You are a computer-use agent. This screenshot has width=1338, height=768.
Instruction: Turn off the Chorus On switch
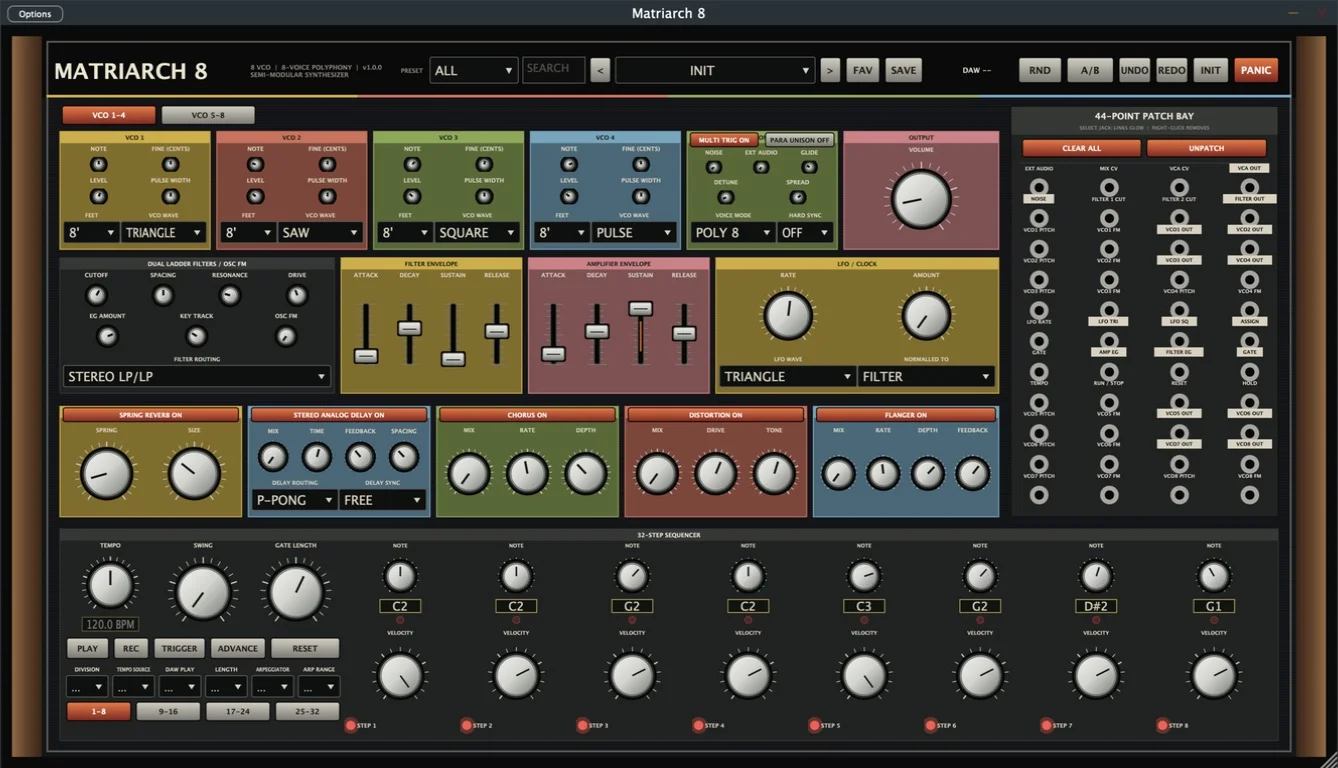click(x=527, y=414)
